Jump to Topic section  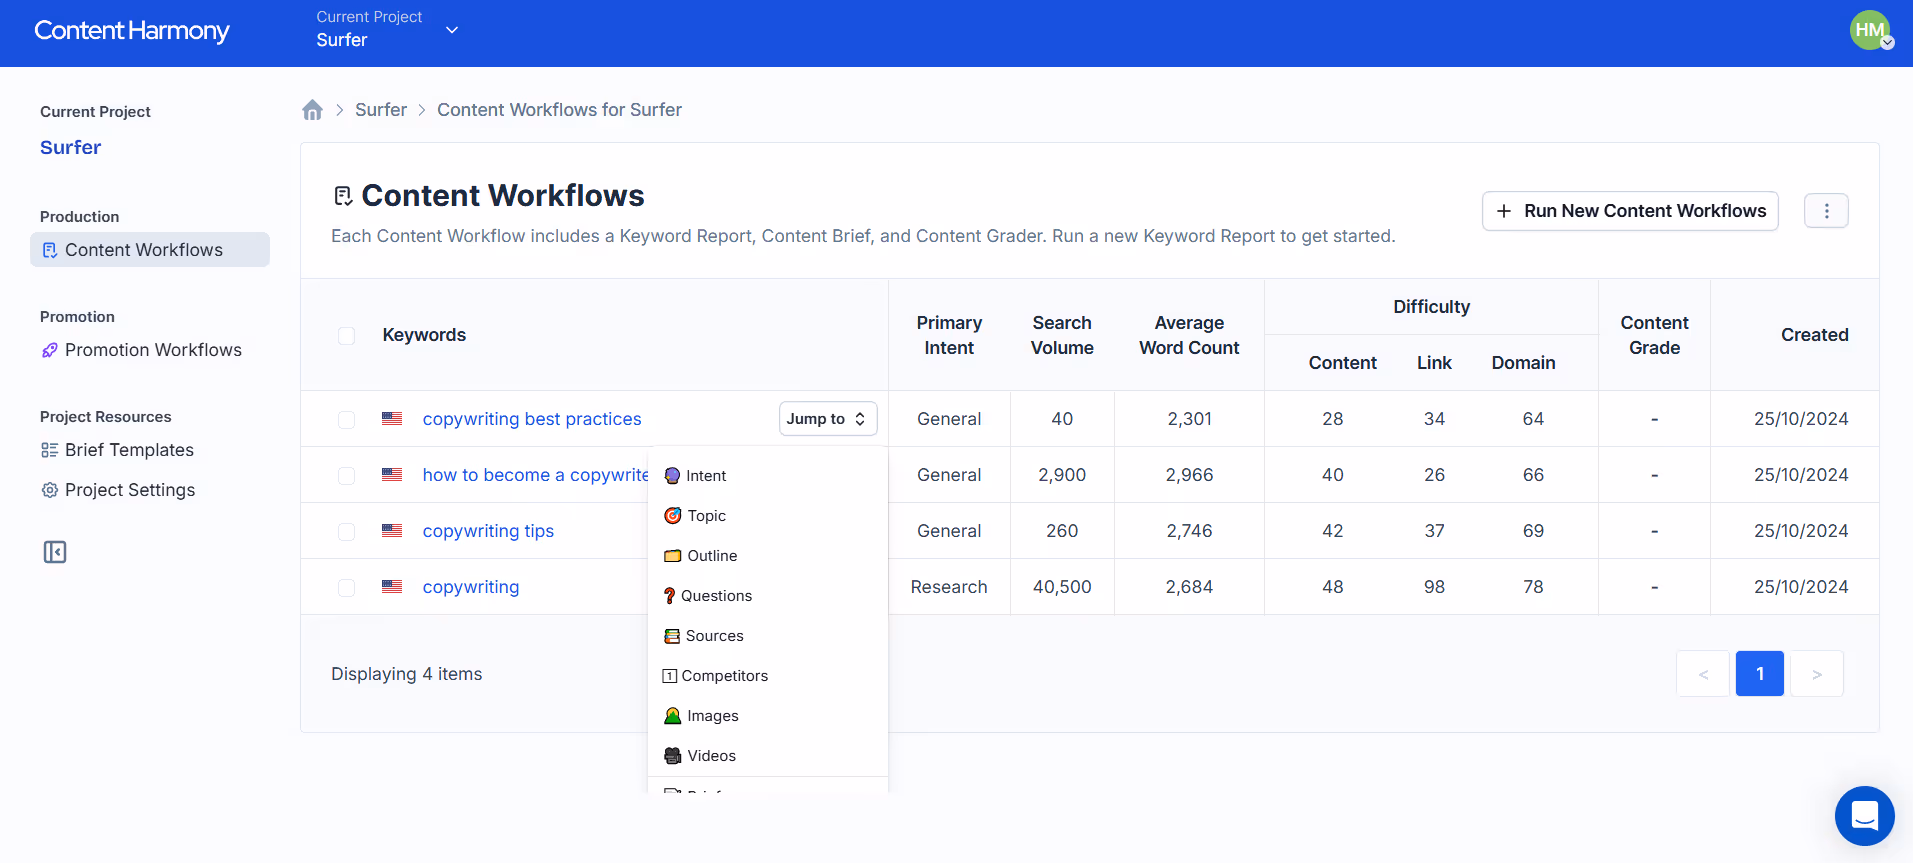click(x=767, y=516)
